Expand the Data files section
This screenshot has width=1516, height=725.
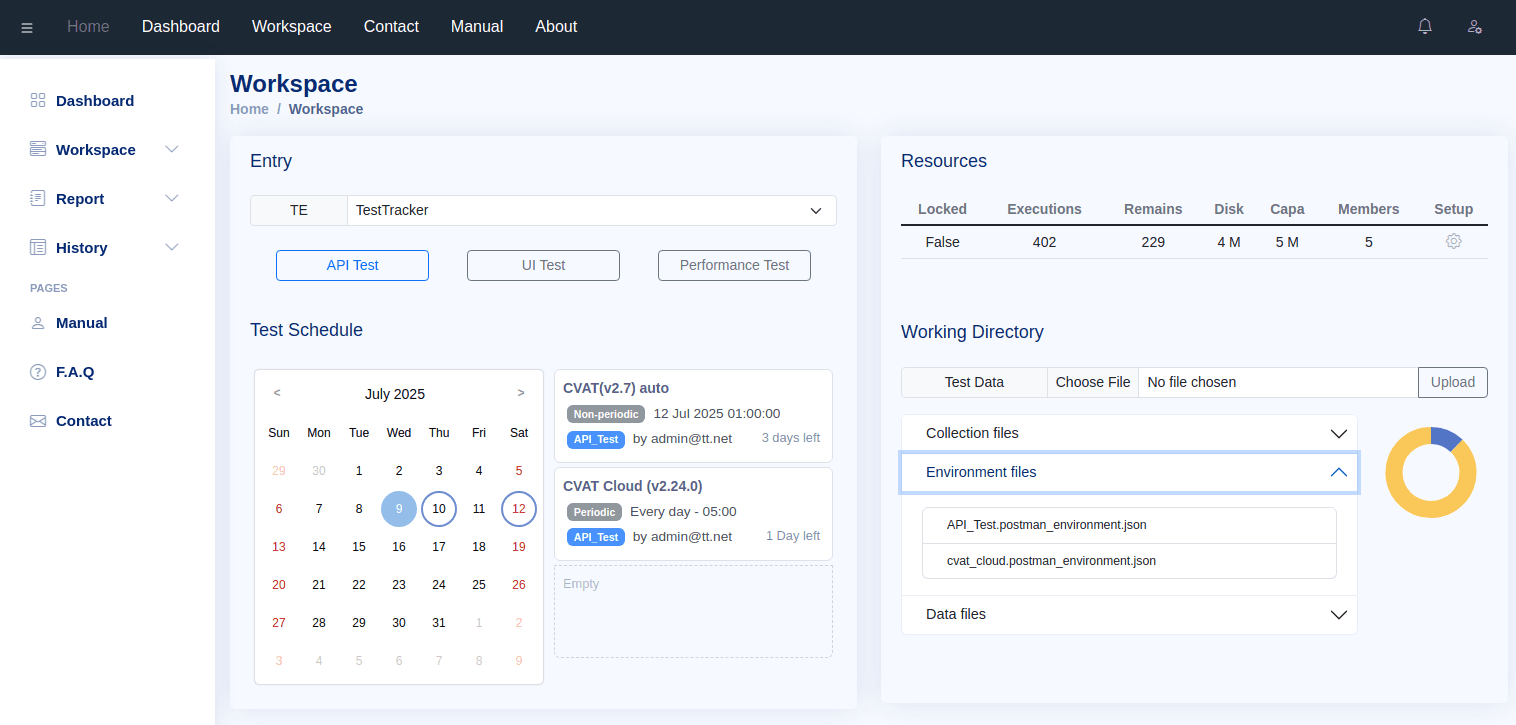[x=1129, y=614]
